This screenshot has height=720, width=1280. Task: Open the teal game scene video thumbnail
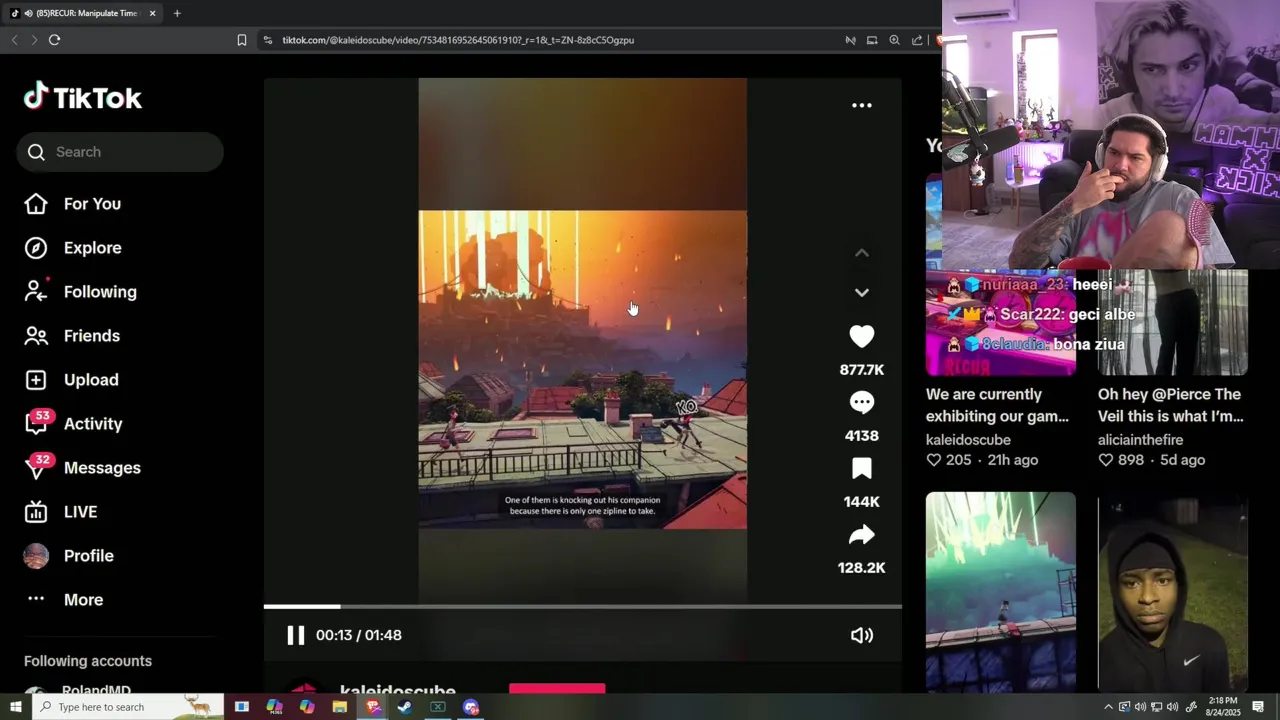pyautogui.click(x=1000, y=592)
